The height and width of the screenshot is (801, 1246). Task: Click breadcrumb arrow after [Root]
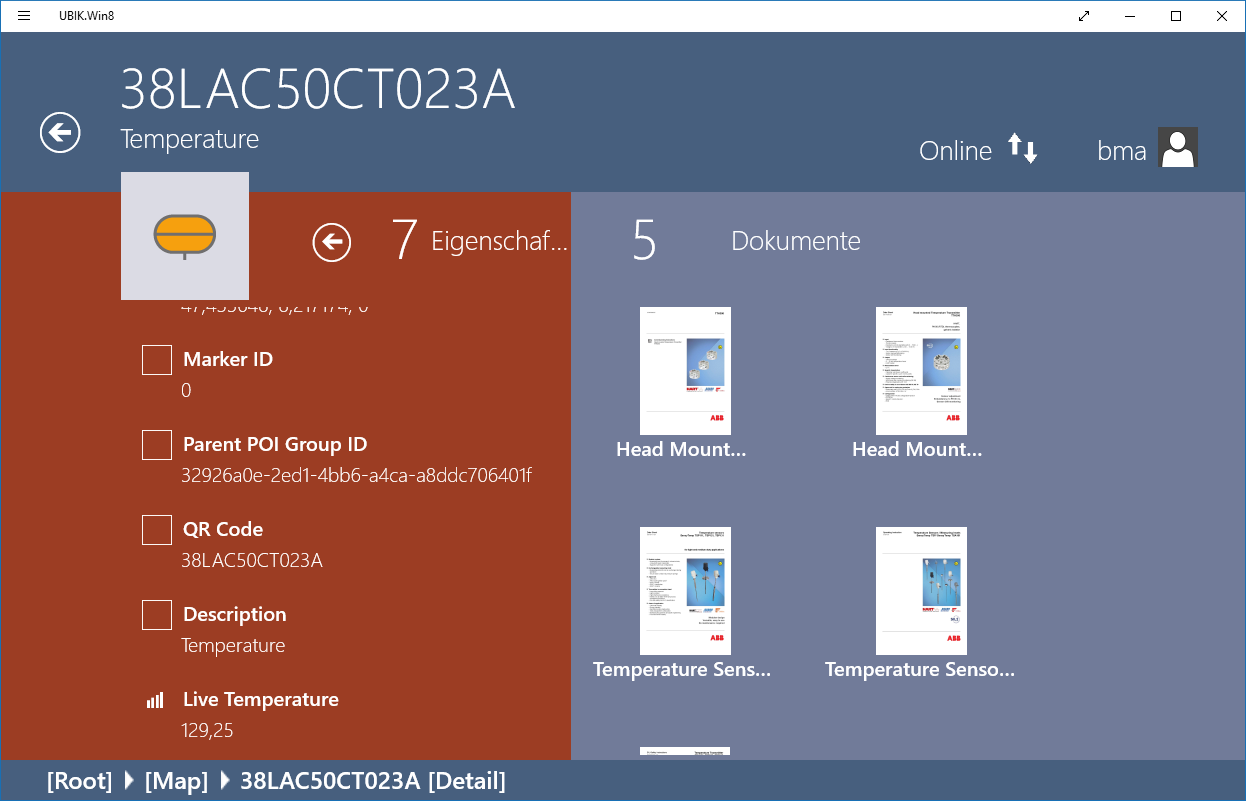click(129, 781)
